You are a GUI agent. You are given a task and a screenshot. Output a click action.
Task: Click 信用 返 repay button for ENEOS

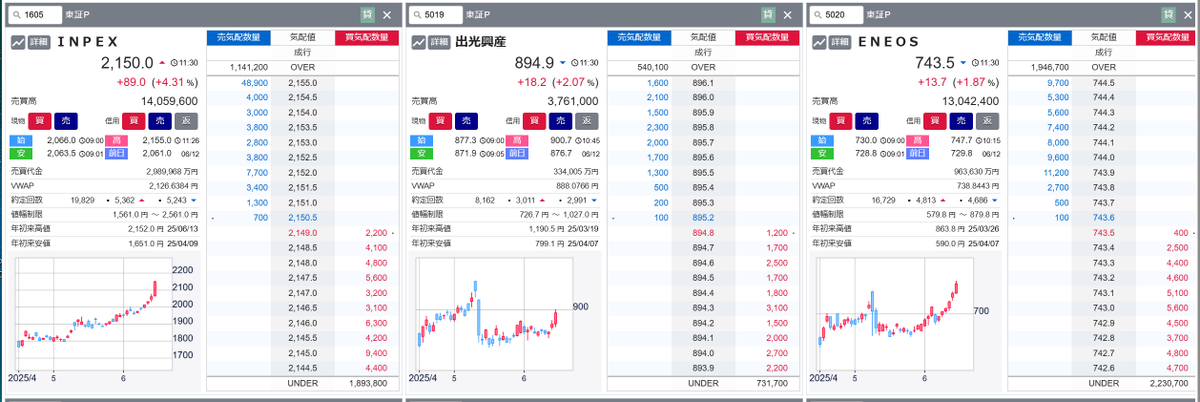click(987, 120)
